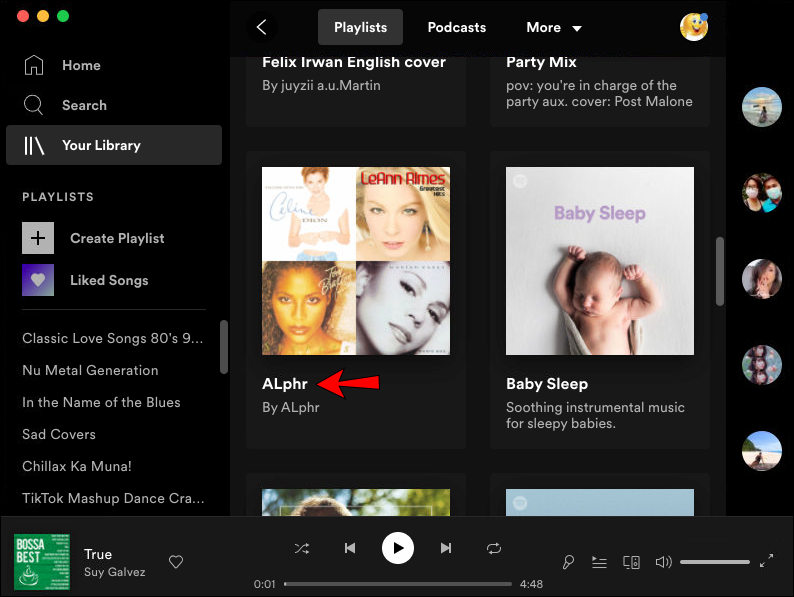Open the friend avatar with sunset sea photo
Image resolution: width=794 pixels, height=597 pixels.
(762, 107)
